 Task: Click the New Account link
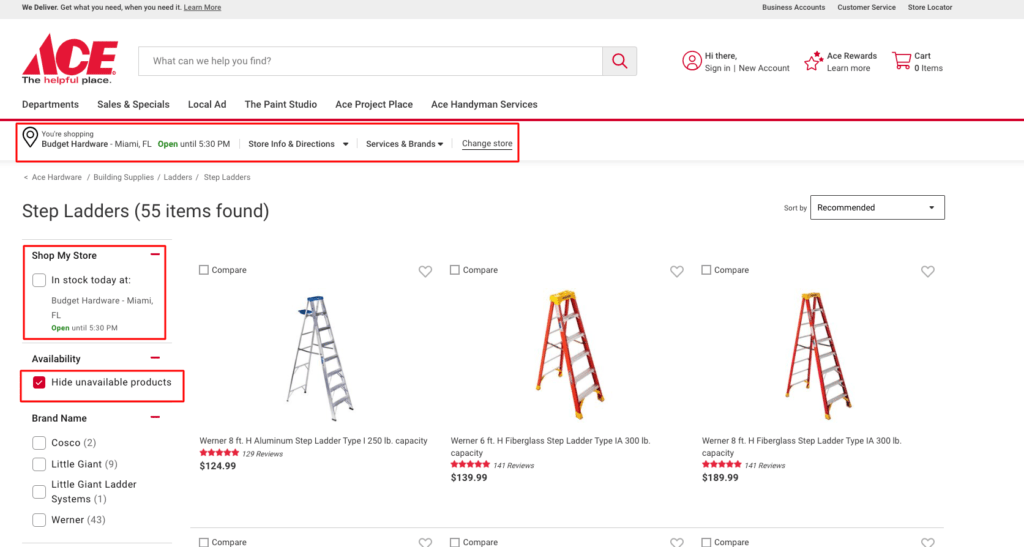tap(764, 68)
